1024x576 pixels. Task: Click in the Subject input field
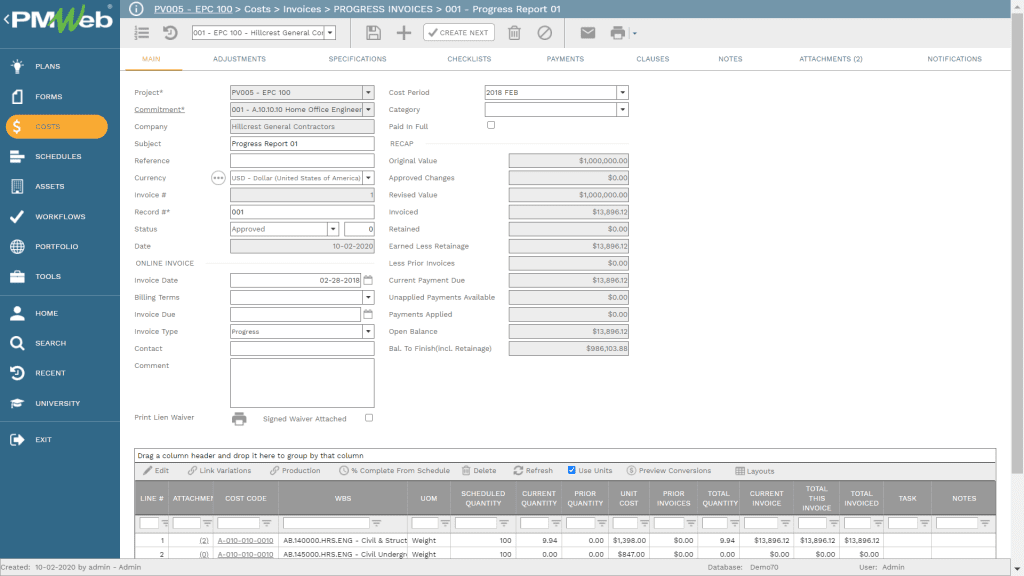[302, 144]
